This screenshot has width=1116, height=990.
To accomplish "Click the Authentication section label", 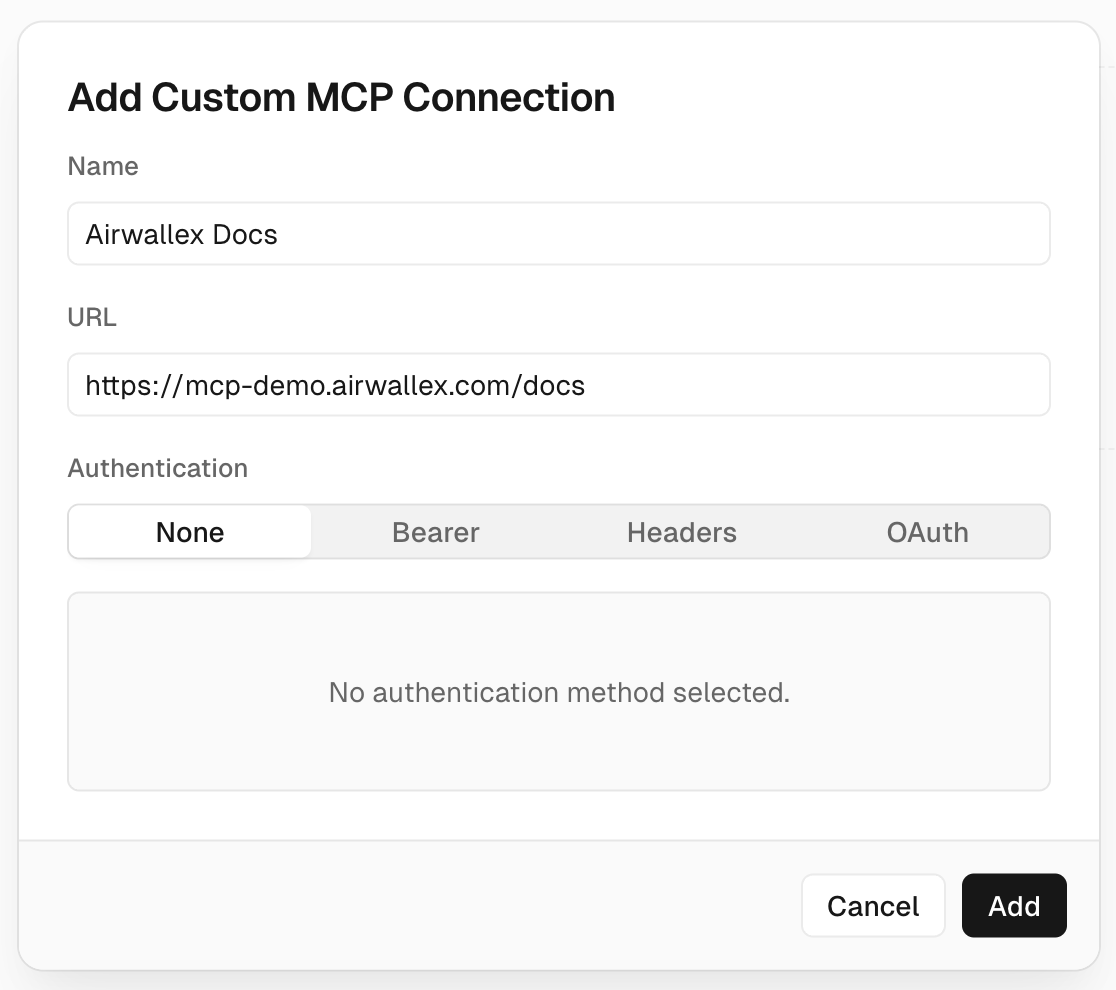I will click(x=158, y=467).
